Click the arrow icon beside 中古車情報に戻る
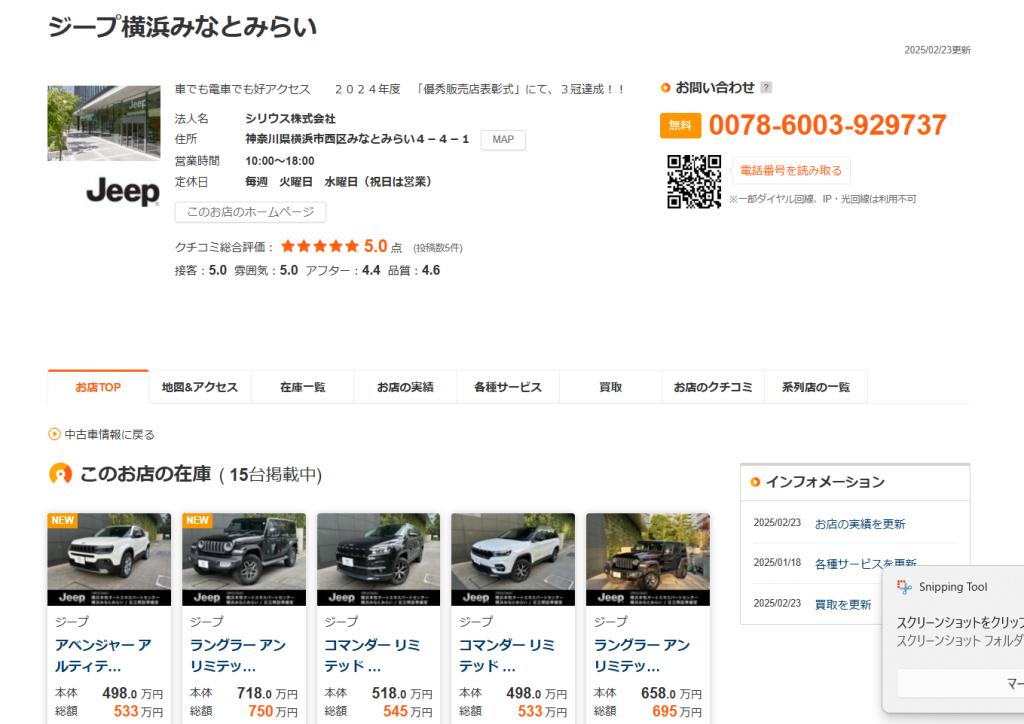1024x724 pixels. point(54,434)
